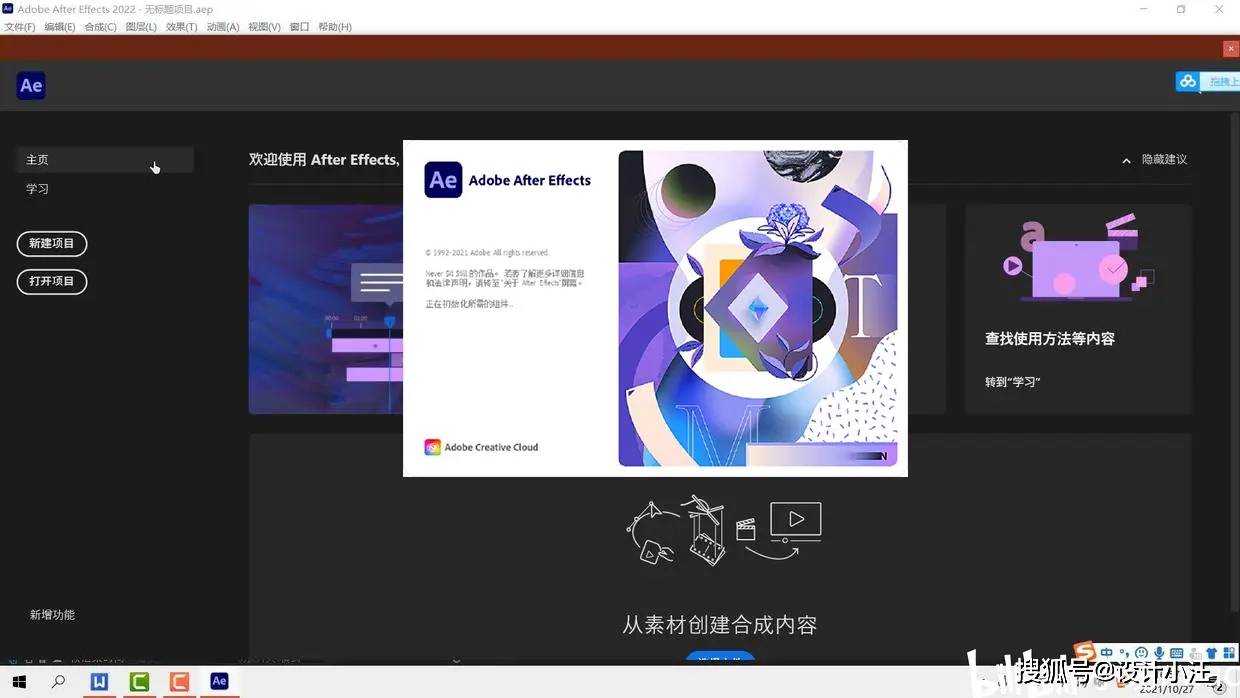Screen dimensions: 1240x698
Task: Collapse suggestions with the chevron next to 隐藏建议
Action: click(1126, 160)
